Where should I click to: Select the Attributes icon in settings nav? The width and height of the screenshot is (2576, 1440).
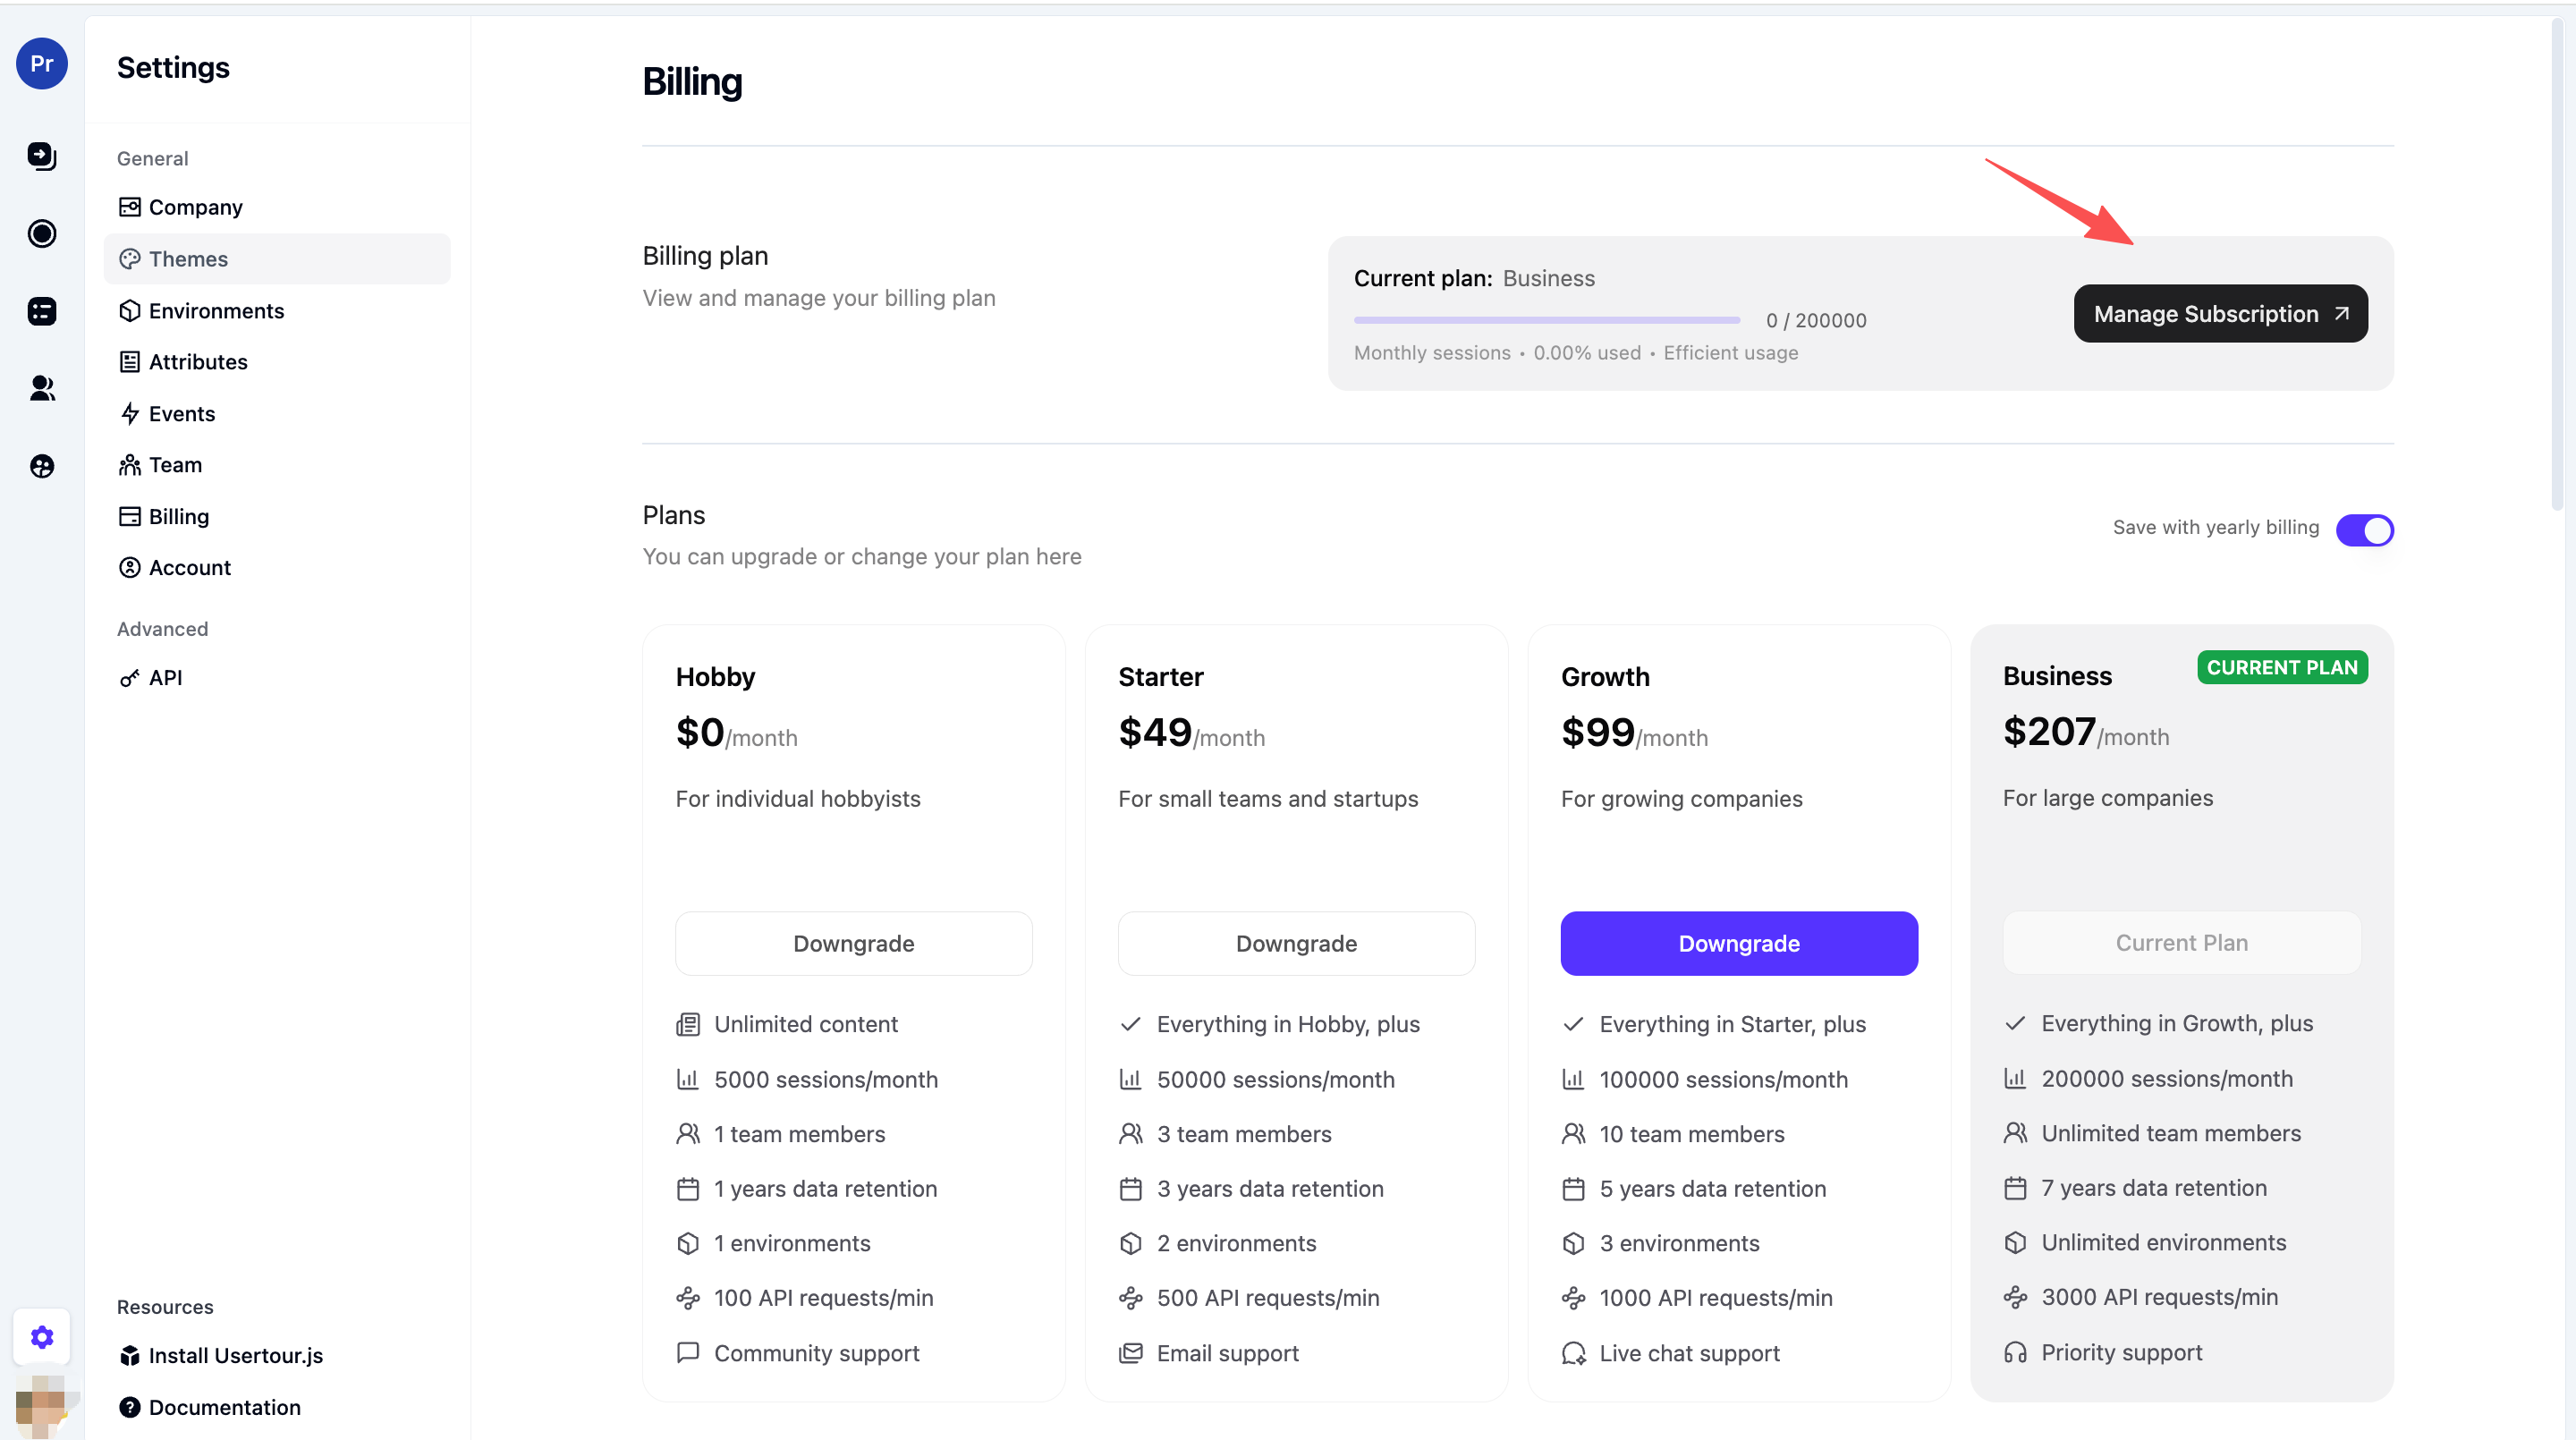click(x=131, y=362)
